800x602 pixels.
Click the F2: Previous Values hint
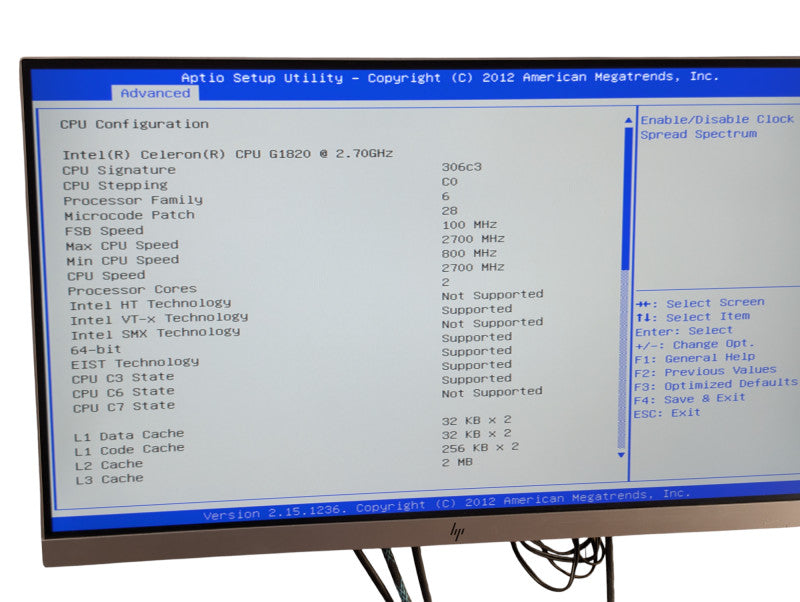coord(705,371)
